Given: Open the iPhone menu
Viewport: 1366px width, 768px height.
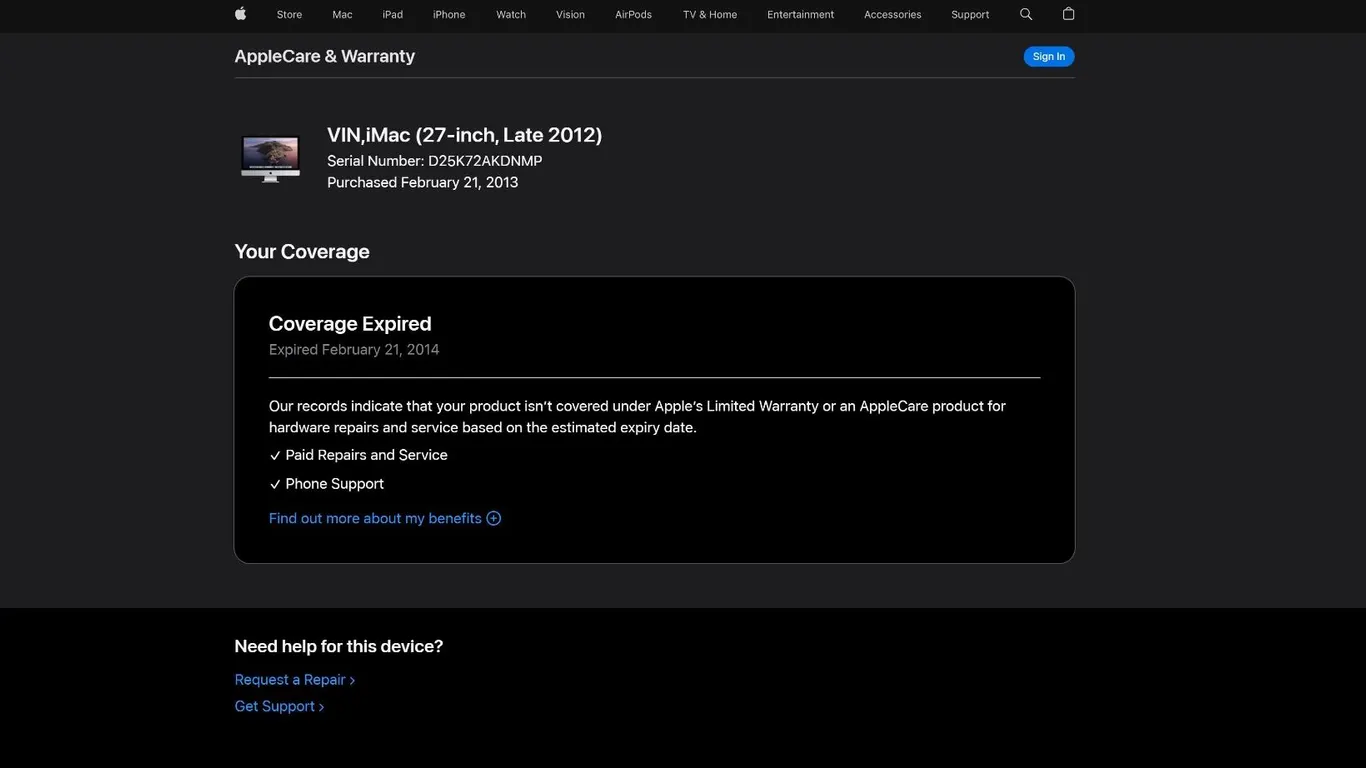Looking at the screenshot, I should [449, 15].
